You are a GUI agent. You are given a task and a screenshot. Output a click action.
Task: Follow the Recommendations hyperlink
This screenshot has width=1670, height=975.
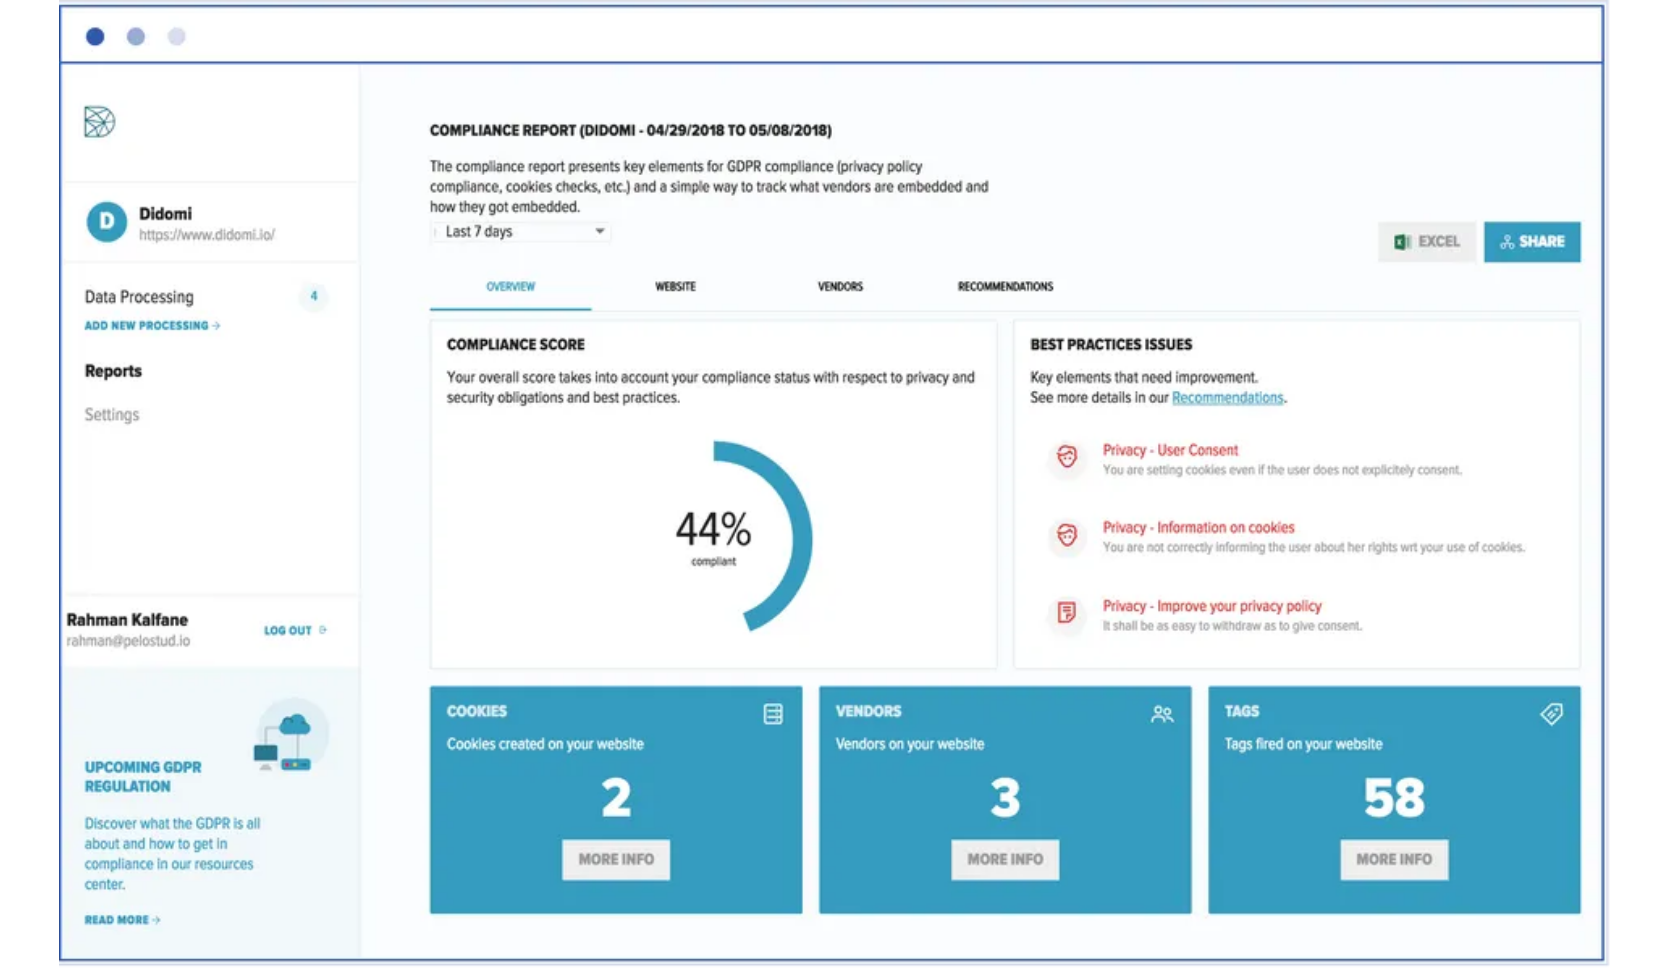[x=1227, y=398]
